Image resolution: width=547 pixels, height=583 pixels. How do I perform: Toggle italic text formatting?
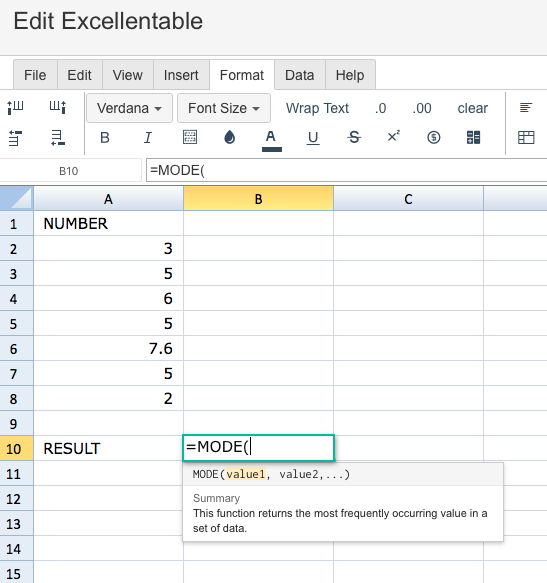148,138
